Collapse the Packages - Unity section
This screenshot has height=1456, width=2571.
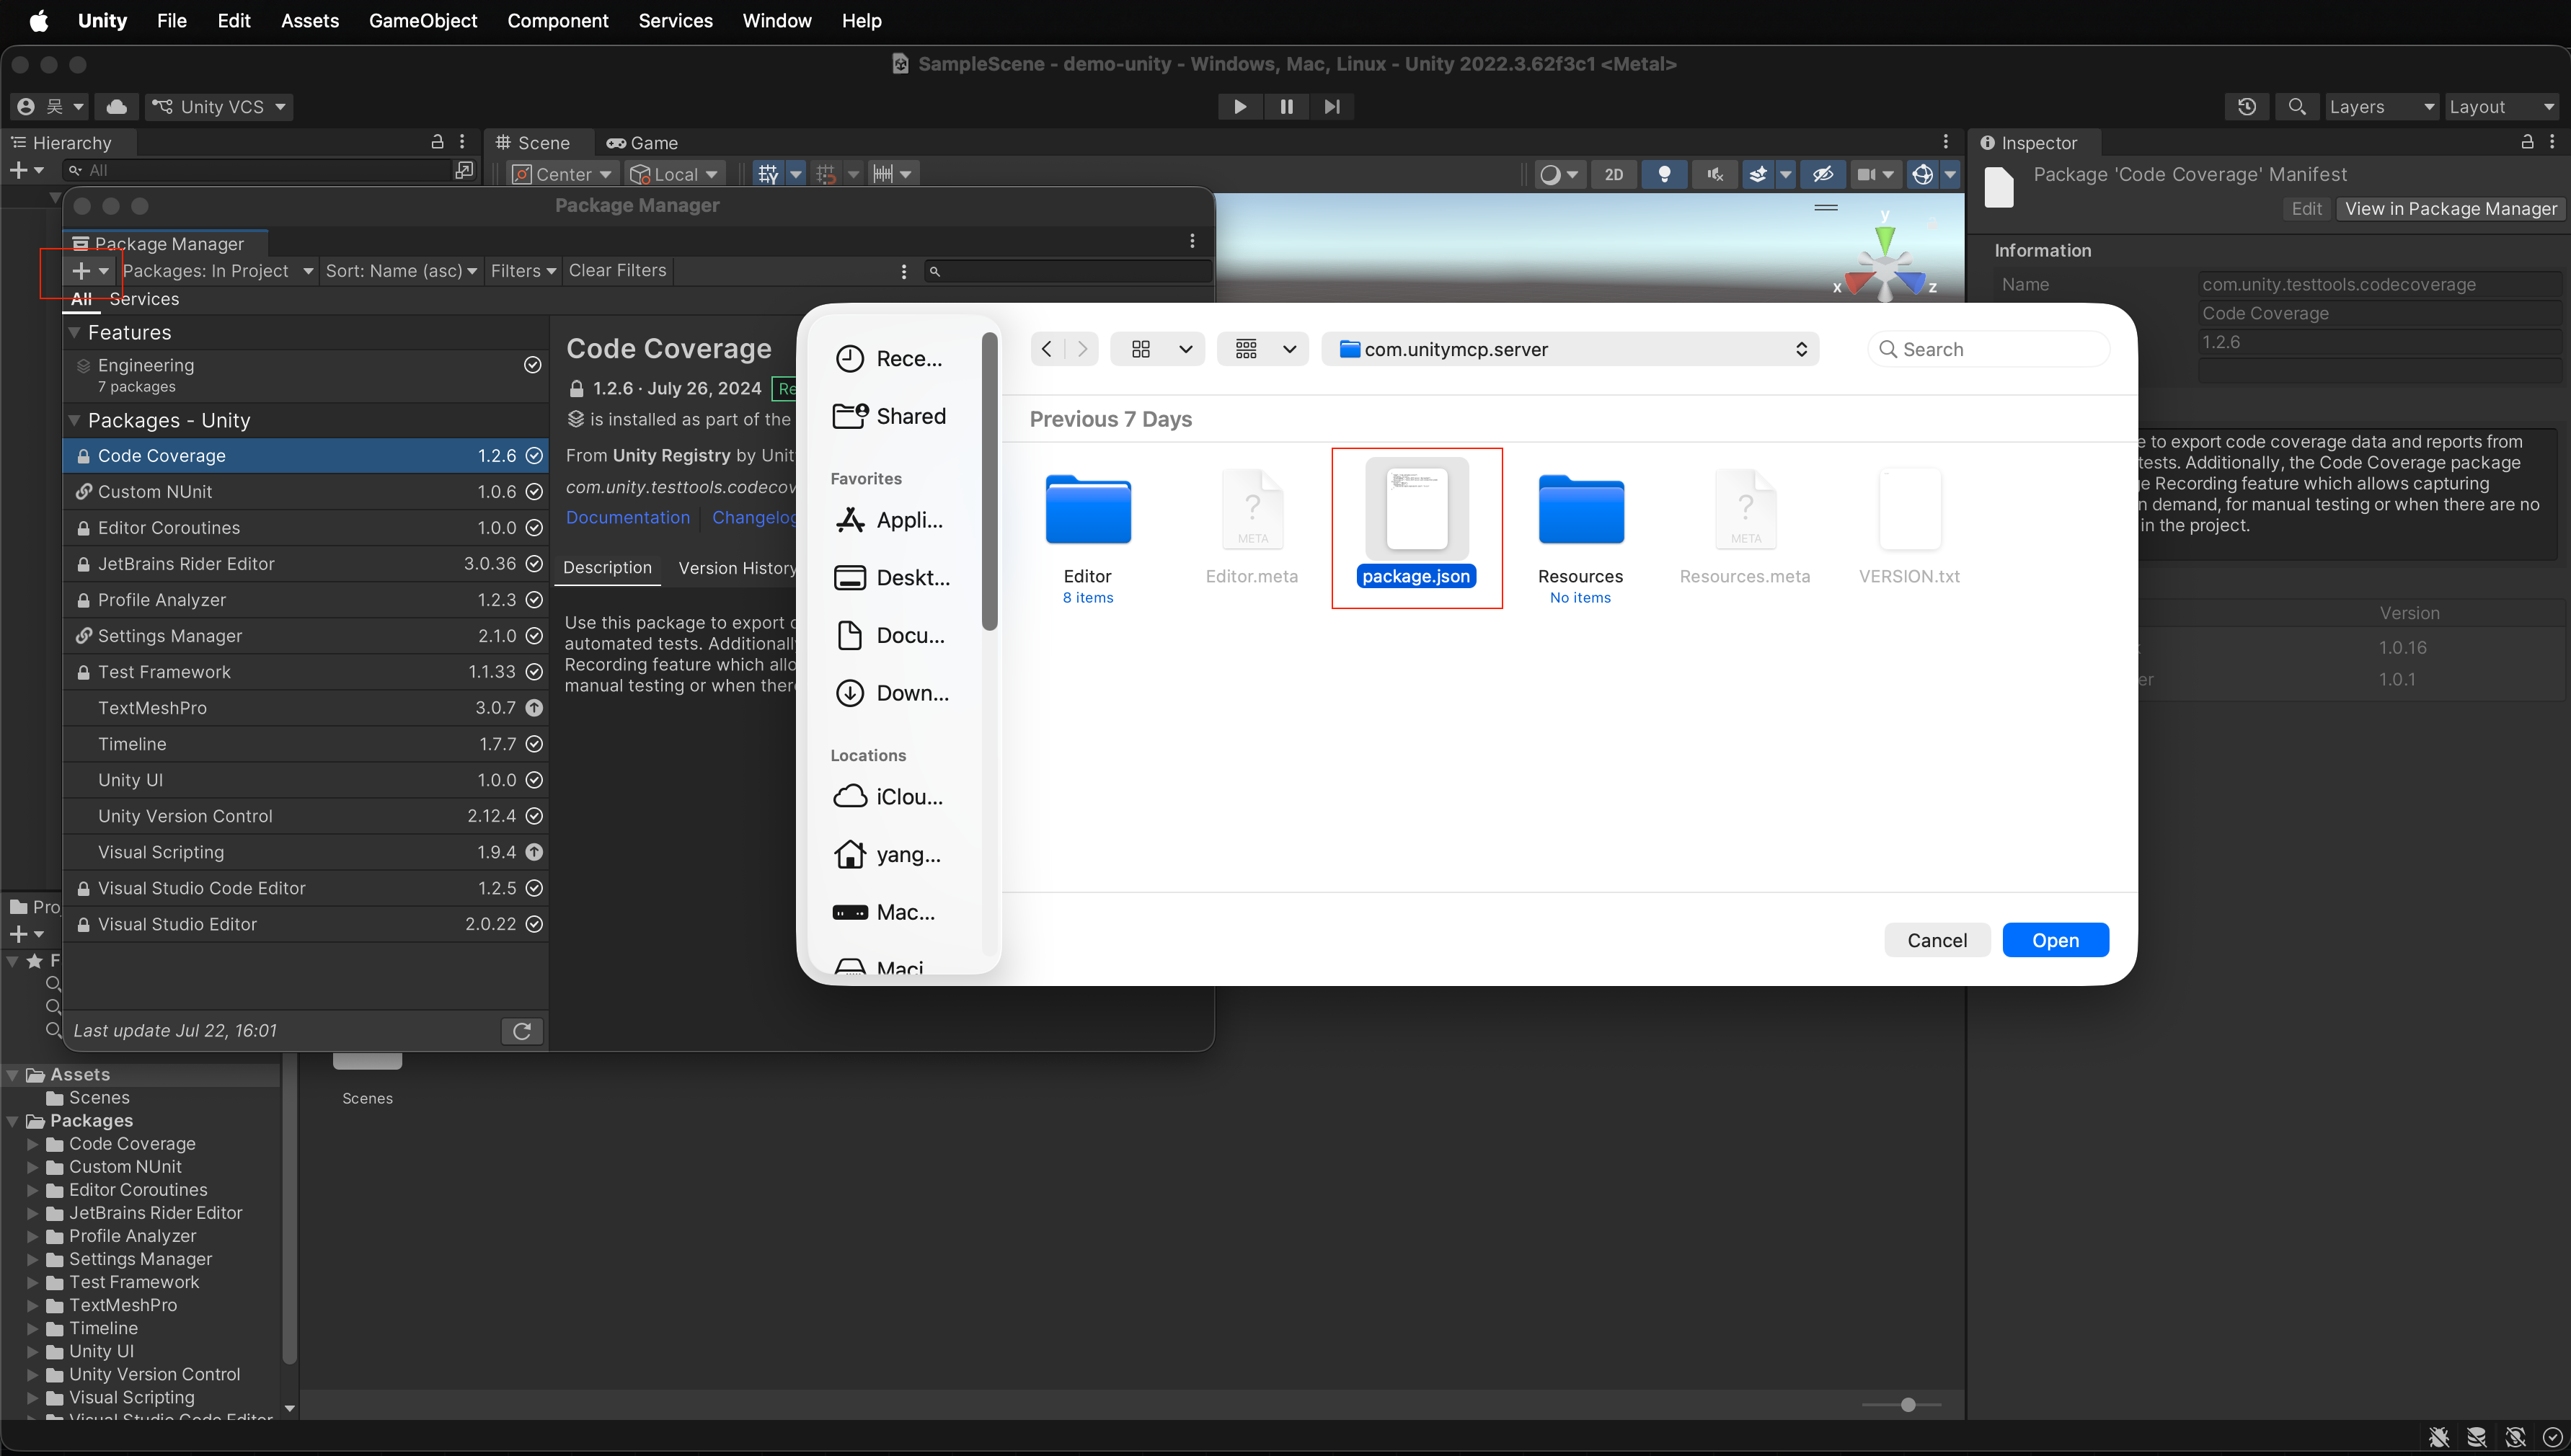click(x=74, y=420)
